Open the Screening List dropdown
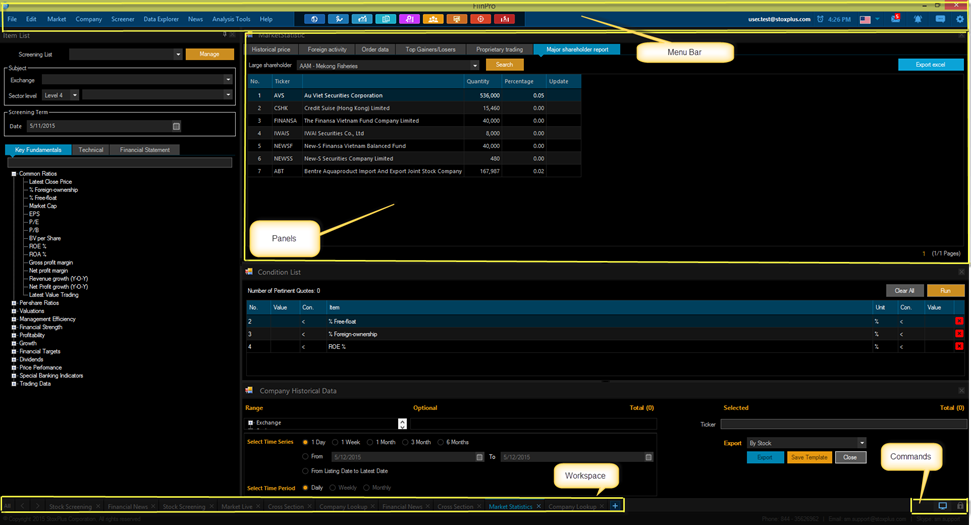Screen dimensions: 971x525 pyautogui.click(x=178, y=54)
